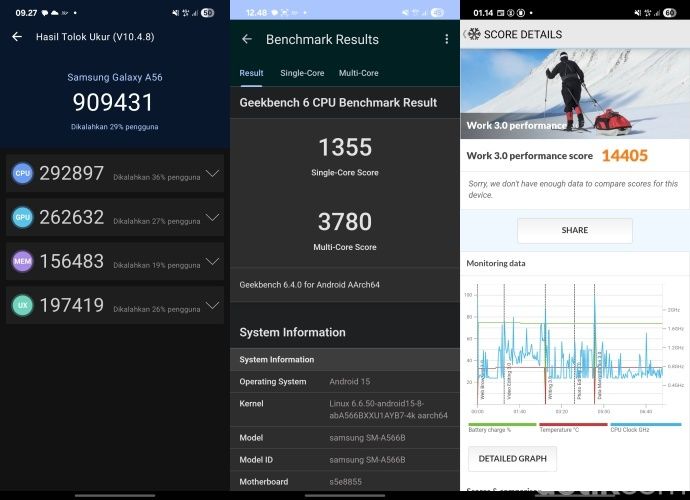
Task: Tap Geekbench 6 CPU Benchmark Result heading
Action: (338, 103)
